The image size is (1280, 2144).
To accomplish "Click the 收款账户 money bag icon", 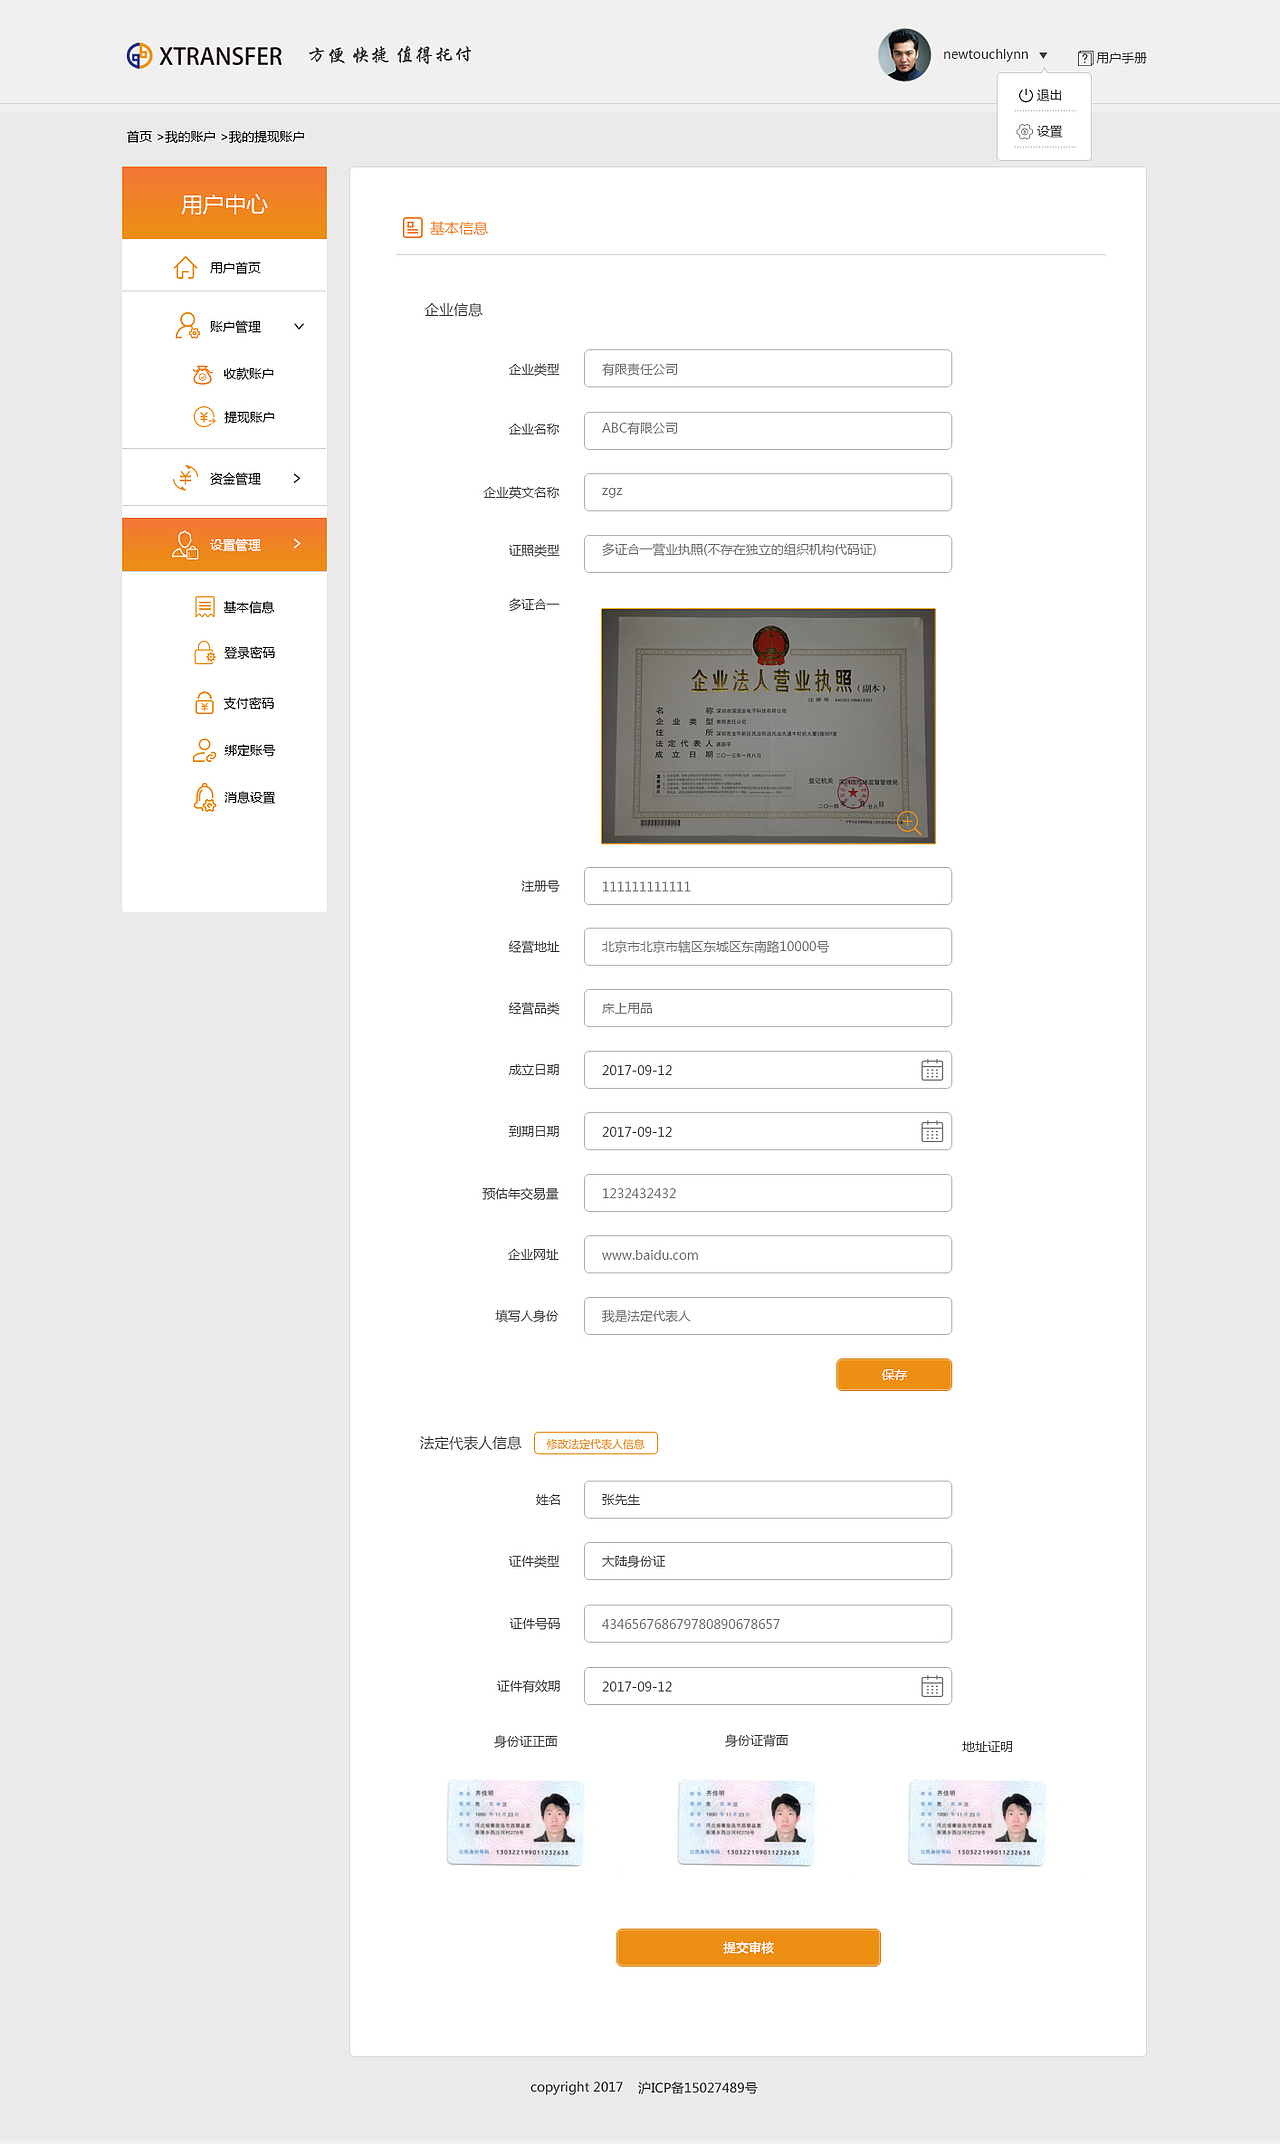I will click(202, 374).
